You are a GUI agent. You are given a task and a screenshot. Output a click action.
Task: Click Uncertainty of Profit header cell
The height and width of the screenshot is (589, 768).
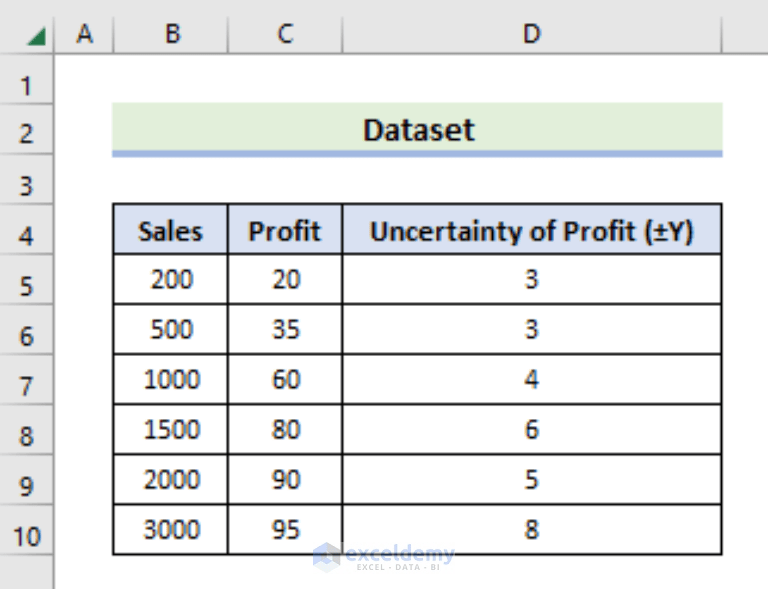pos(531,231)
